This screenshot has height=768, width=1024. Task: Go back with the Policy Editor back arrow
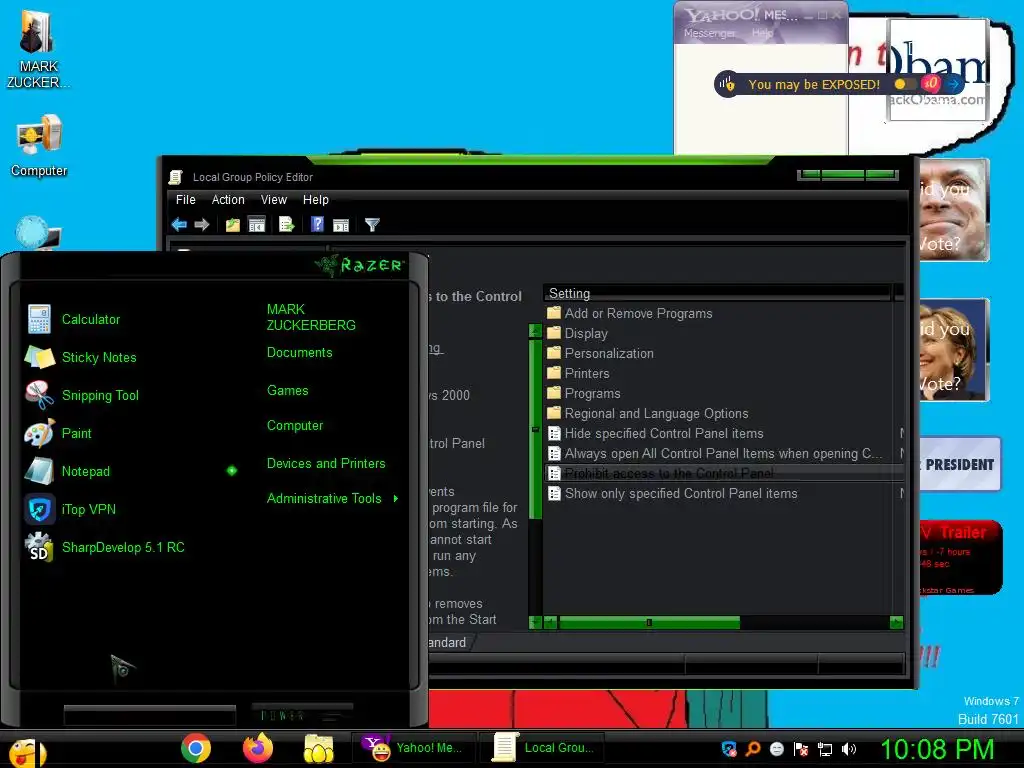[179, 225]
